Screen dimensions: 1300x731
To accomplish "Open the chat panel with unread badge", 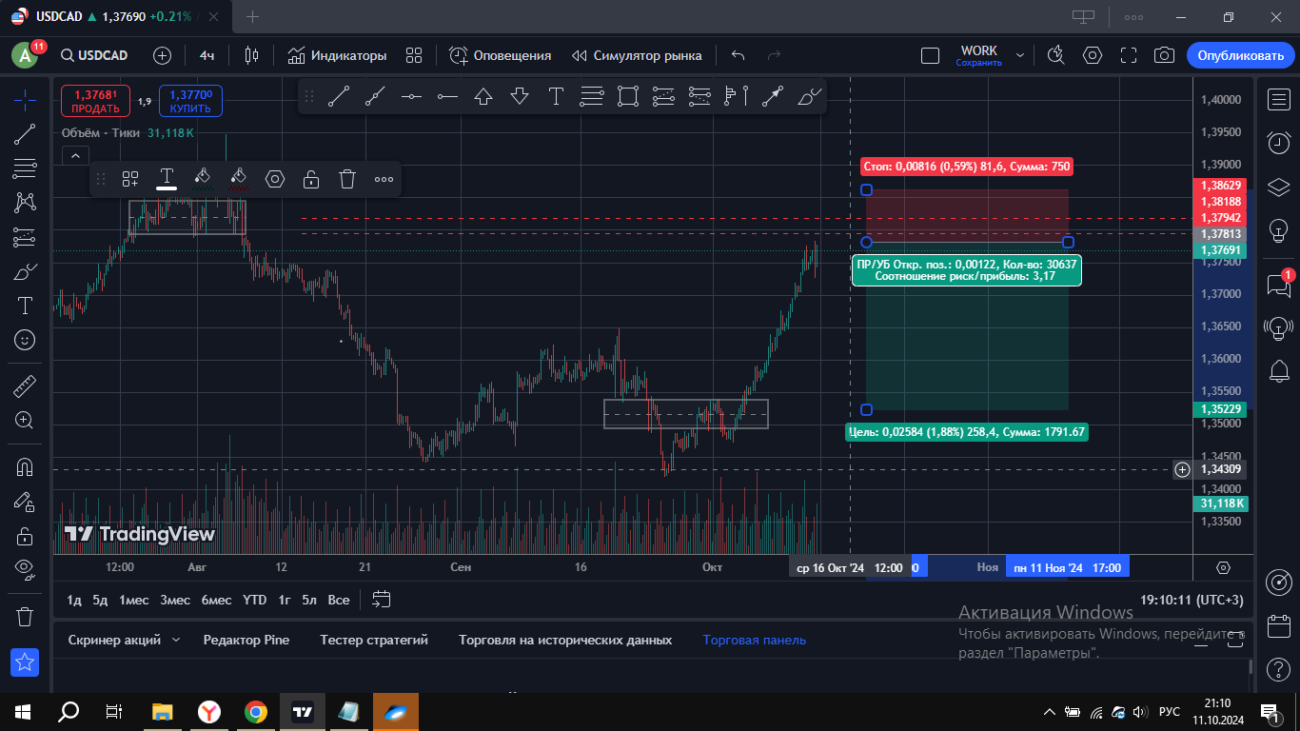I will pyautogui.click(x=1278, y=284).
